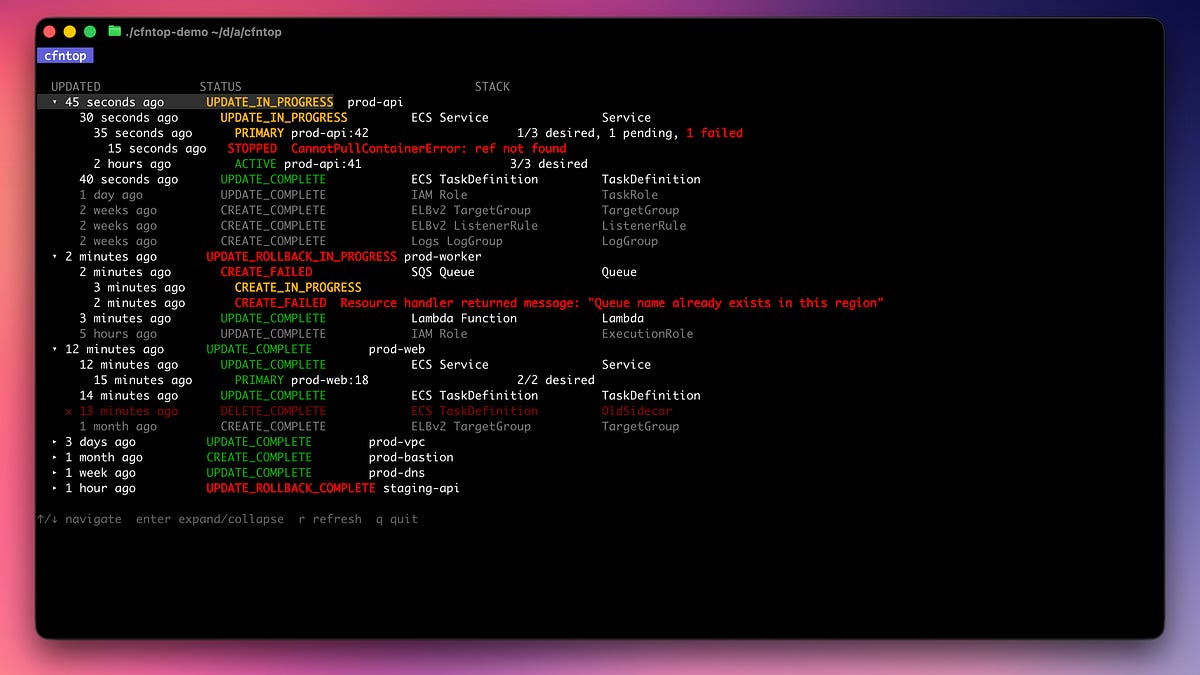This screenshot has width=1200, height=675.
Task: Click the folder icon in the title bar
Action: [x=114, y=32]
